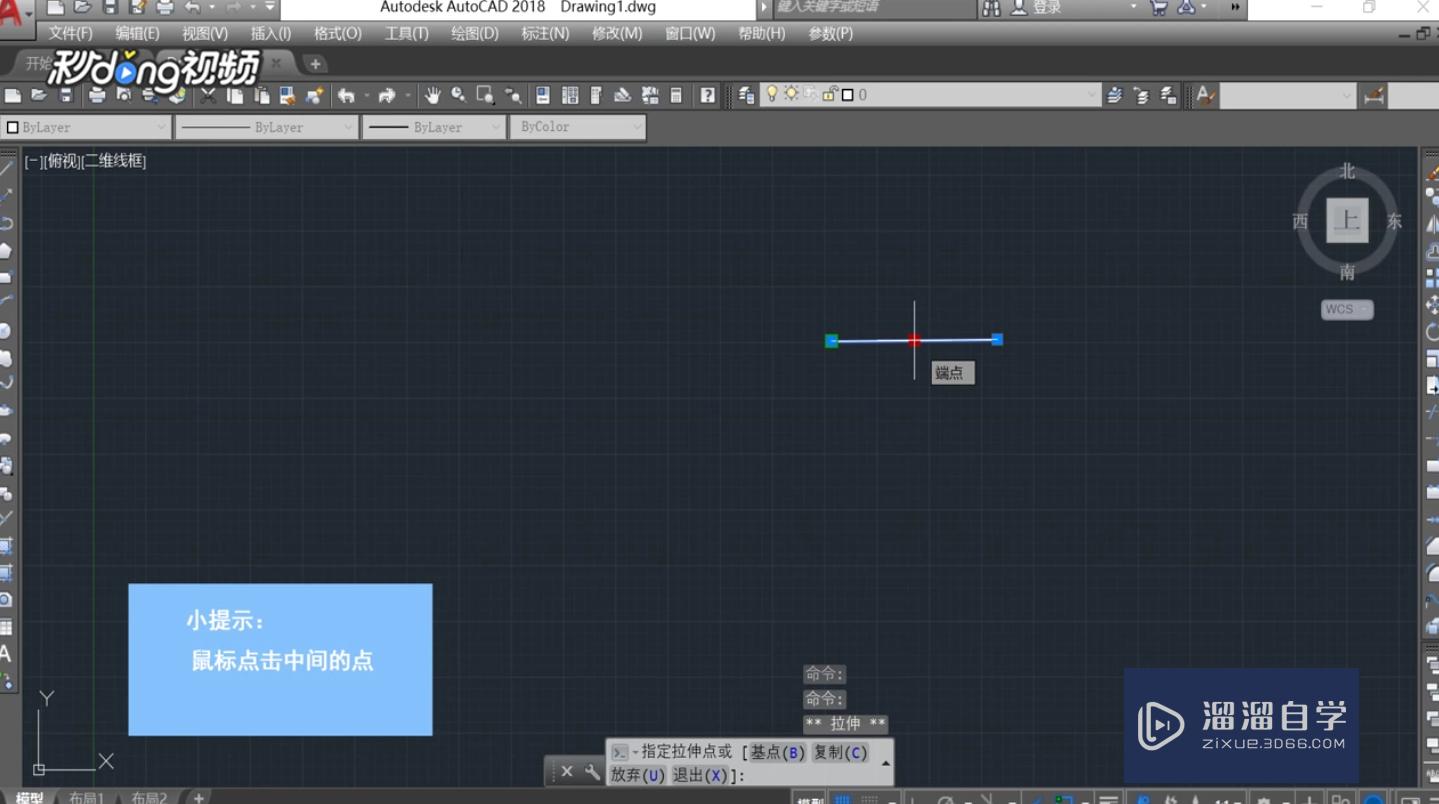Choose the 放弃(U) command option
Image resolution: width=1439 pixels, height=804 pixels.
(x=638, y=775)
